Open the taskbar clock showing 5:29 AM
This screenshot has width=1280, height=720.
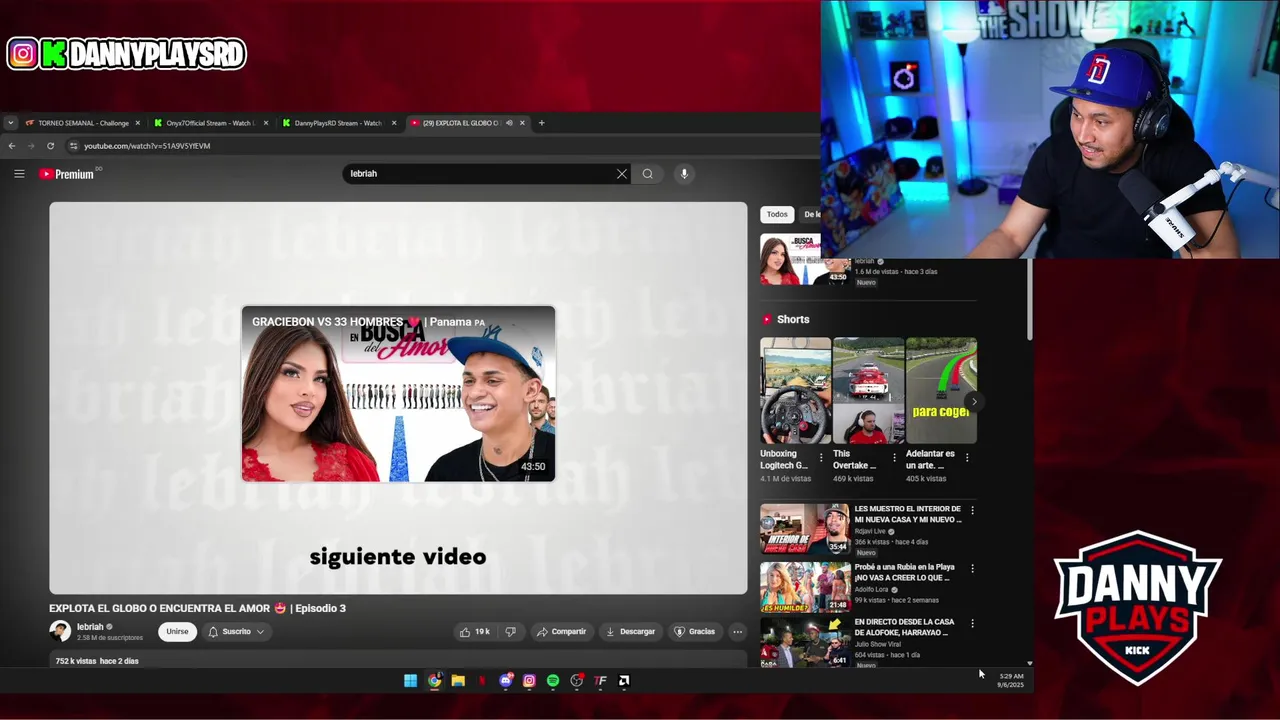tap(1010, 681)
